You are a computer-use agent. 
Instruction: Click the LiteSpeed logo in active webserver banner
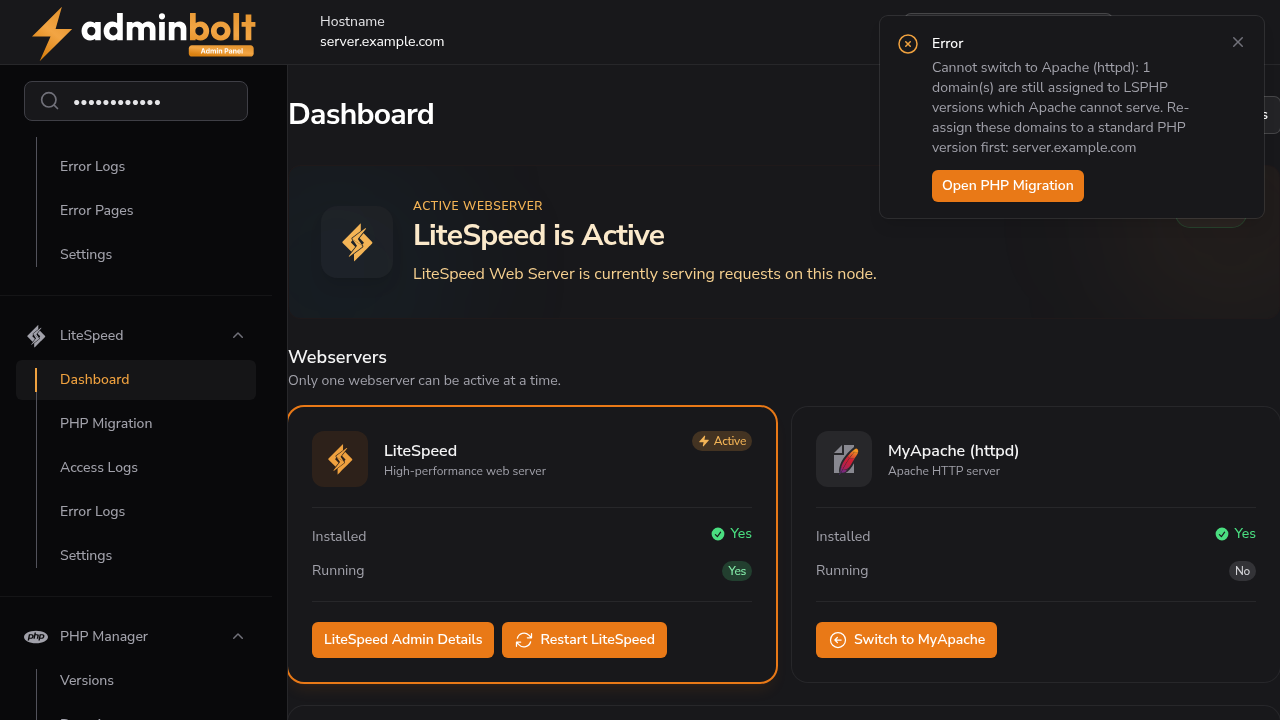coord(357,242)
